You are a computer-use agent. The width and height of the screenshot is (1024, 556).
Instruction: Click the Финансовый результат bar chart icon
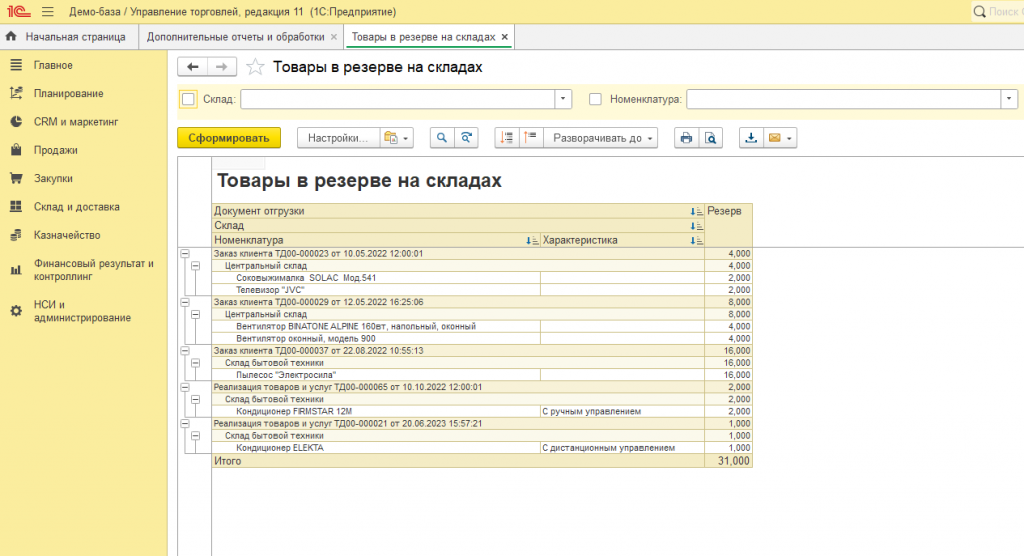[16, 270]
